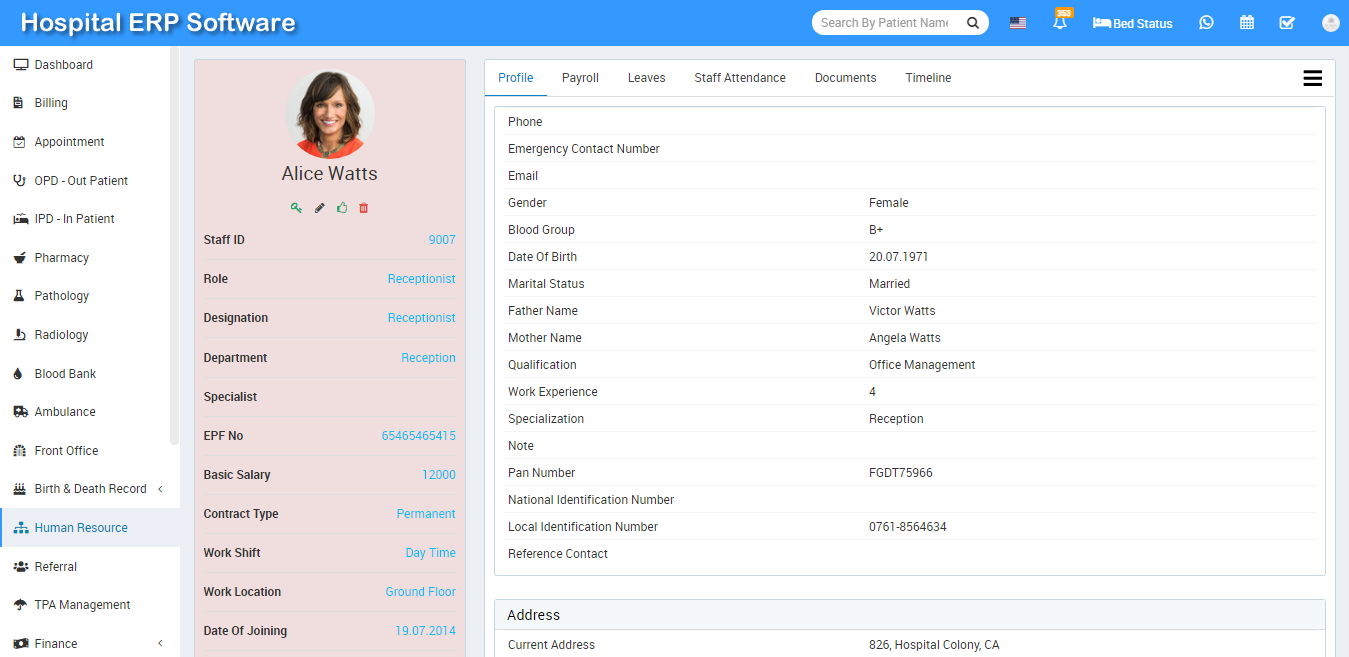The image size is (1349, 657).
Task: Open the calendar icon in header
Action: (x=1247, y=23)
